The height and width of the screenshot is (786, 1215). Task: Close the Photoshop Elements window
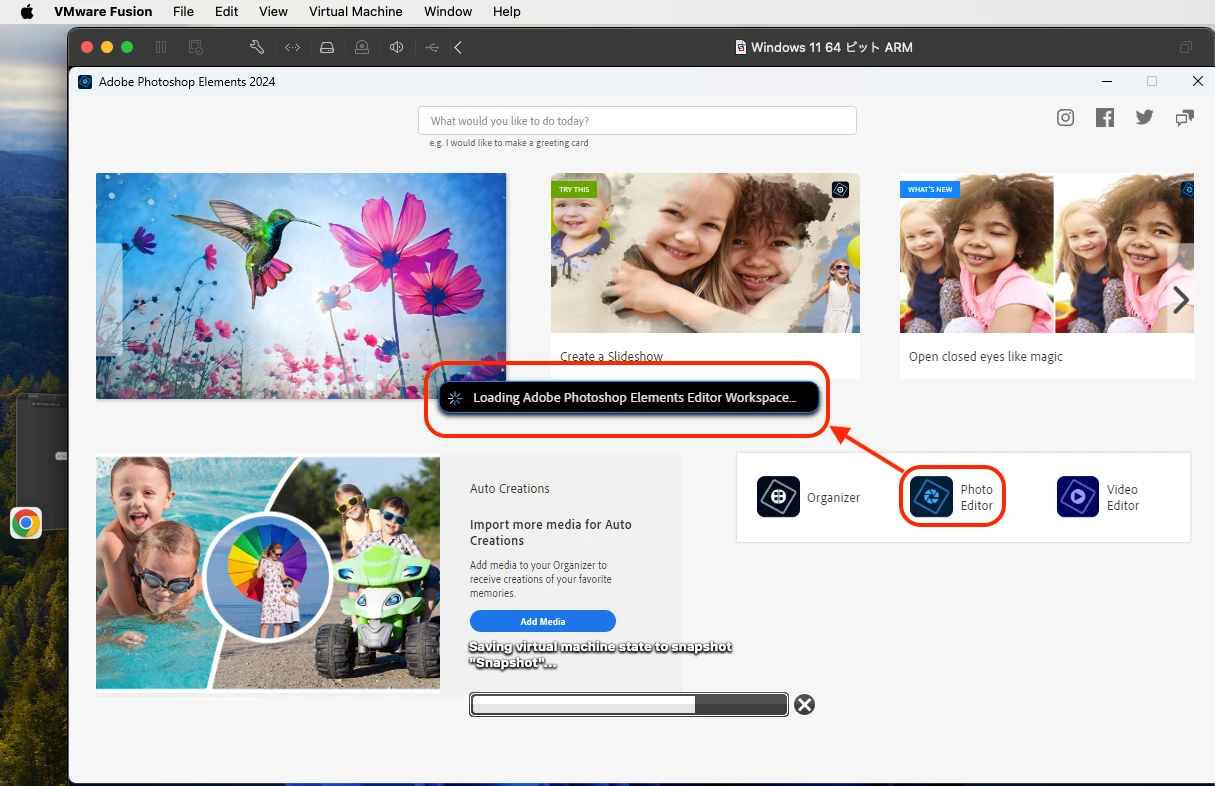(x=1198, y=81)
